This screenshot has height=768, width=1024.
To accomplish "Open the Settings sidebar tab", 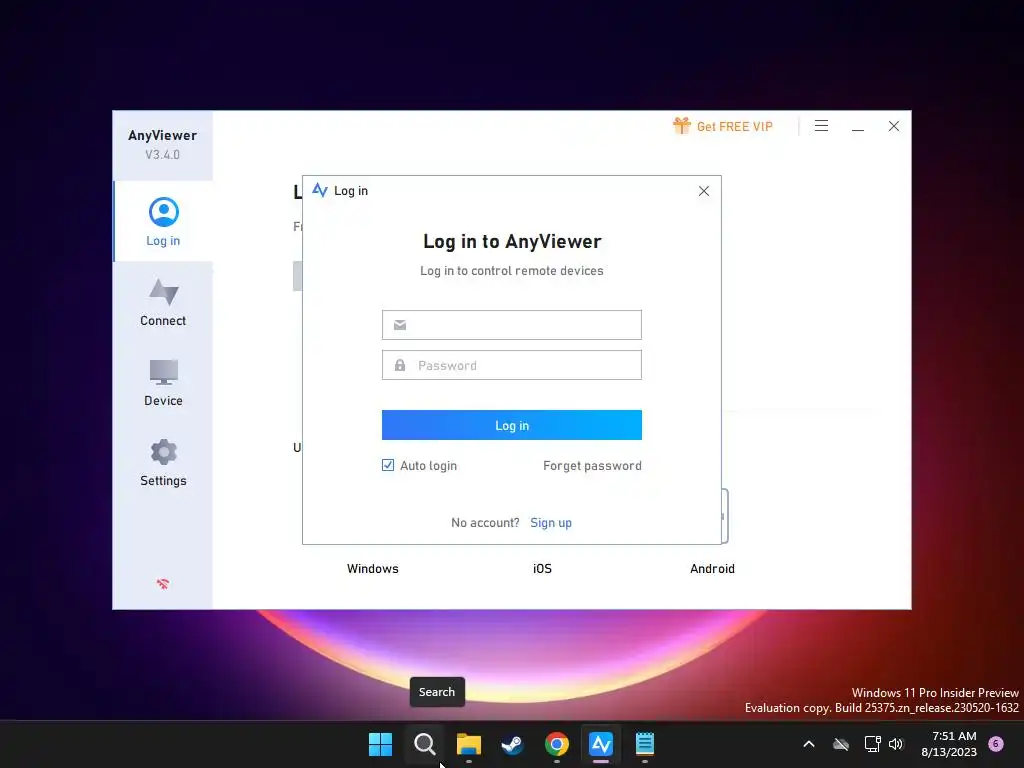I will coord(163,462).
